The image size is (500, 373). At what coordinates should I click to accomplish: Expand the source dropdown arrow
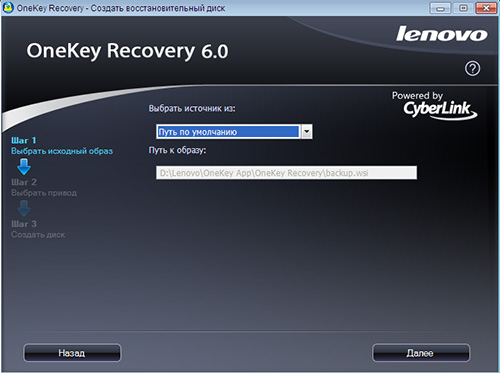pos(307,132)
